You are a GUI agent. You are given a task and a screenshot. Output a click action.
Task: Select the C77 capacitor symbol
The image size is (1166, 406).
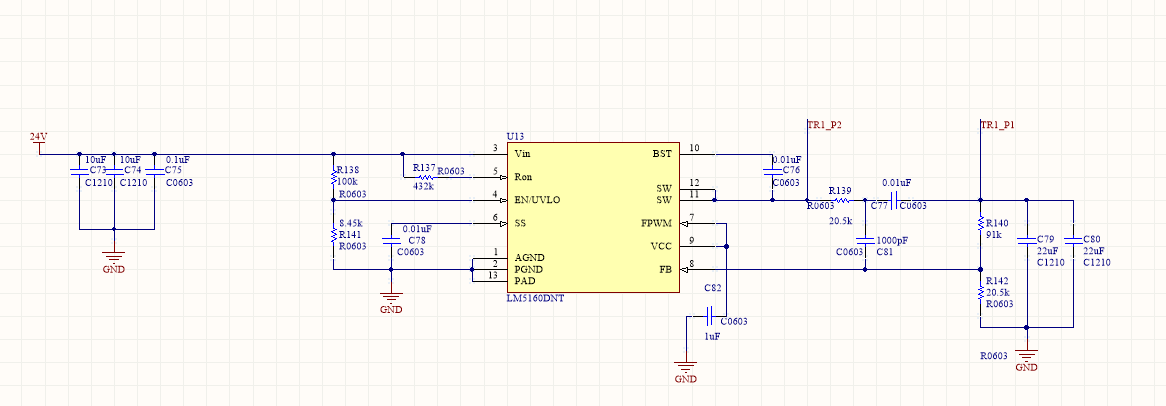point(895,200)
